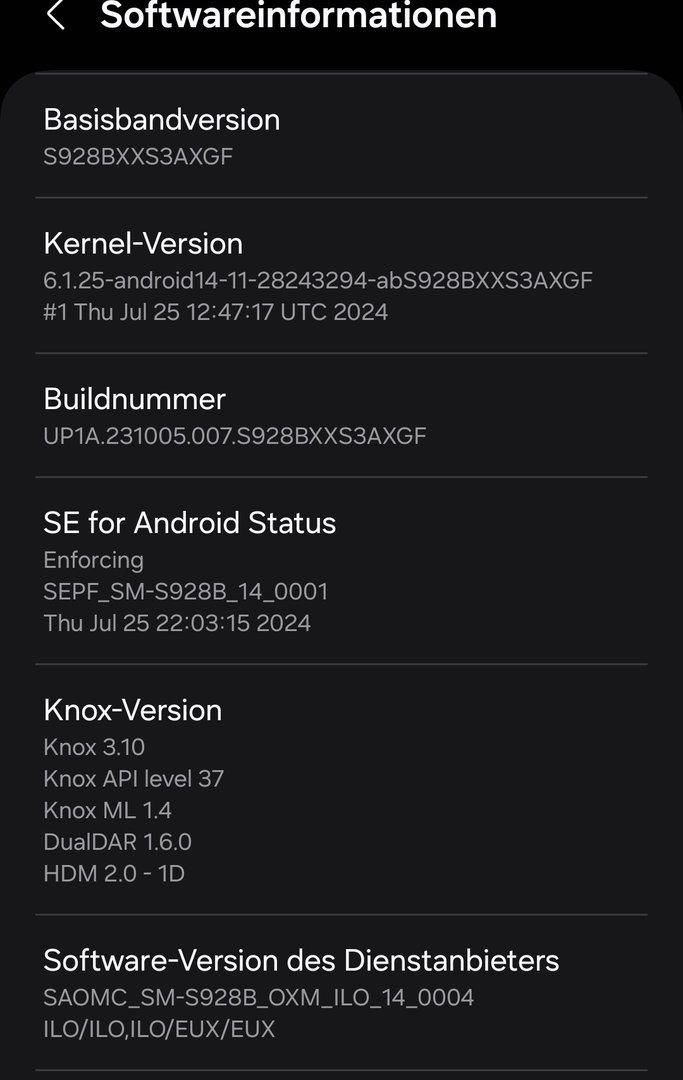Tap the Softwareinformationen page title

click(298, 16)
